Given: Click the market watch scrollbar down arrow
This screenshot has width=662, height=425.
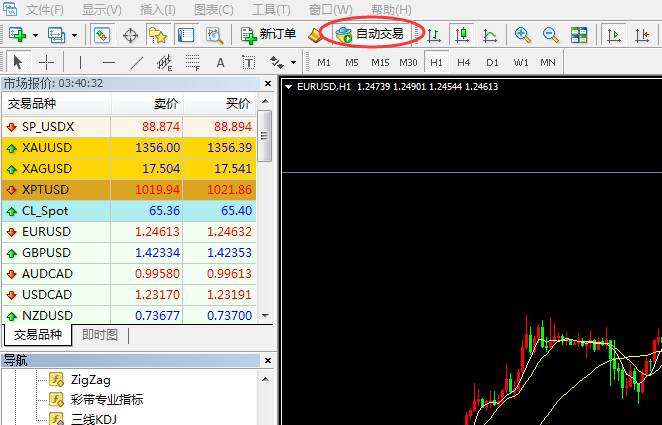Looking at the screenshot, I should click(265, 316).
